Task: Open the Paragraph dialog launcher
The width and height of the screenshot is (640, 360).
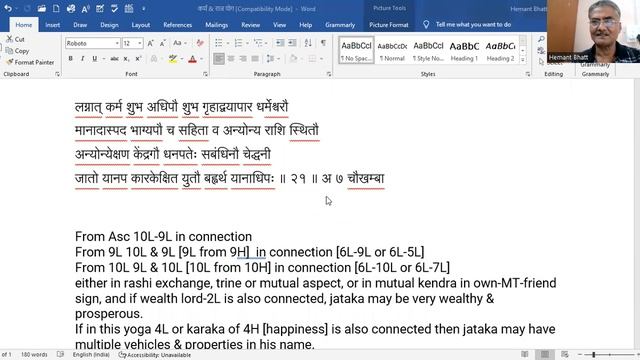Action: 329,74
